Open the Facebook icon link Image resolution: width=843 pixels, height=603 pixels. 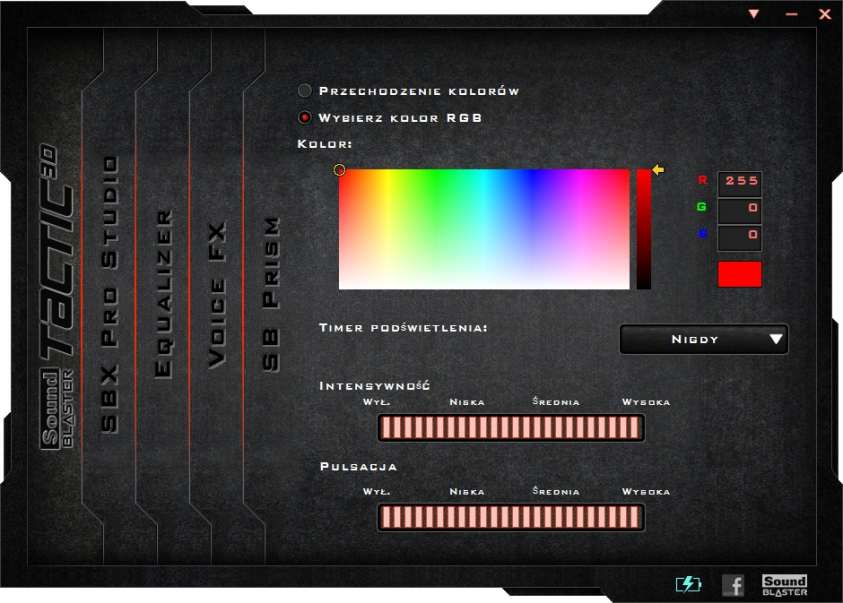pos(733,585)
